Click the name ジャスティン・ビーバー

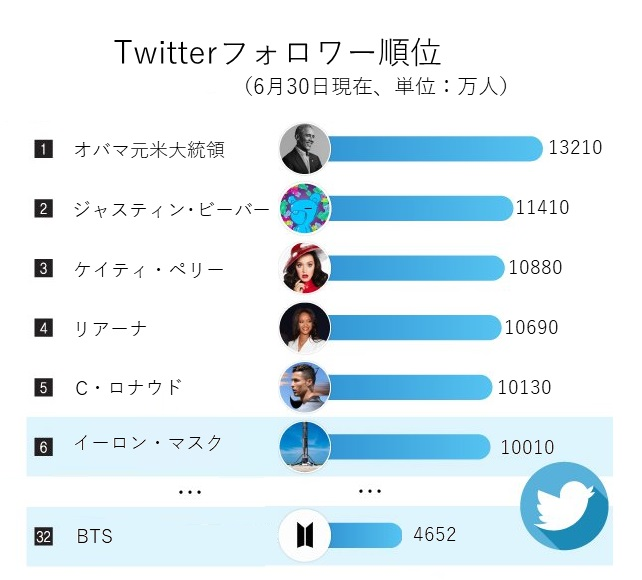click(x=172, y=210)
